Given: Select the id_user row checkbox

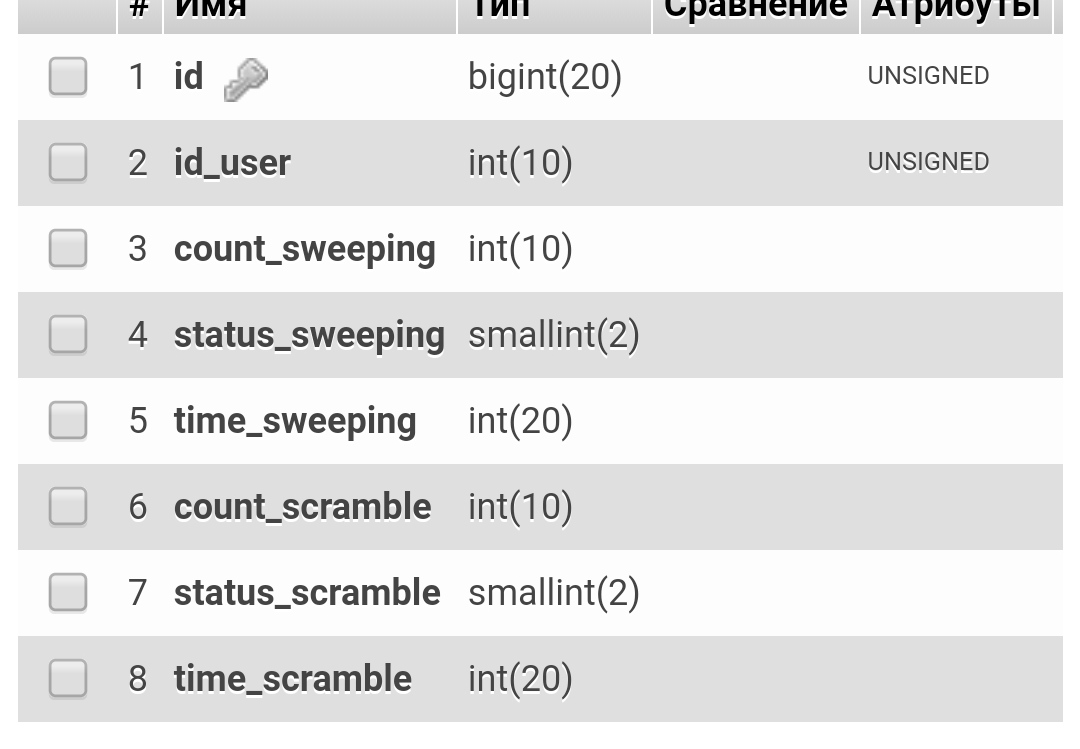Looking at the screenshot, I should [x=68, y=163].
